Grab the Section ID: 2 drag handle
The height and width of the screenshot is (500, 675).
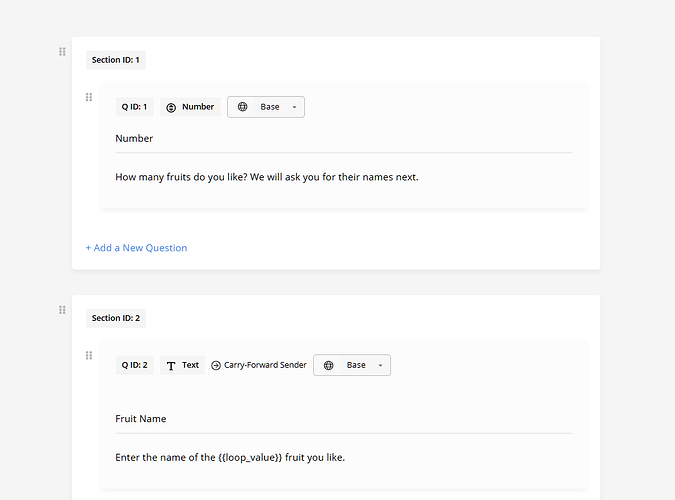(x=62, y=310)
